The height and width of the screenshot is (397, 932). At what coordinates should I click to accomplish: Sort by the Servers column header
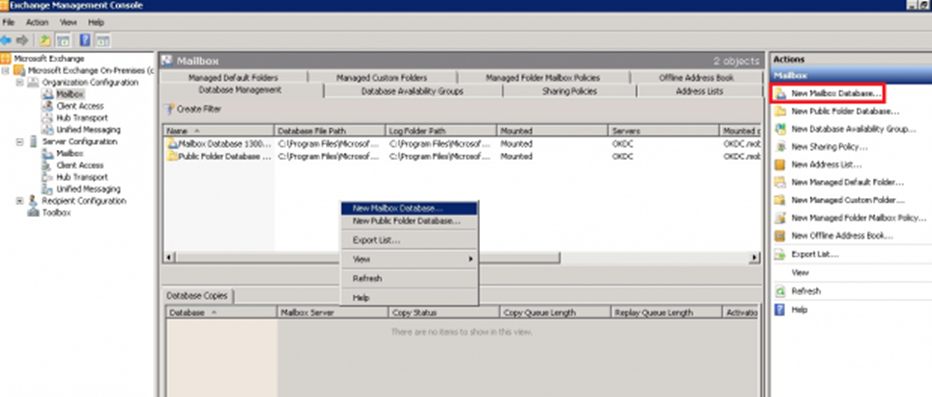(x=663, y=131)
